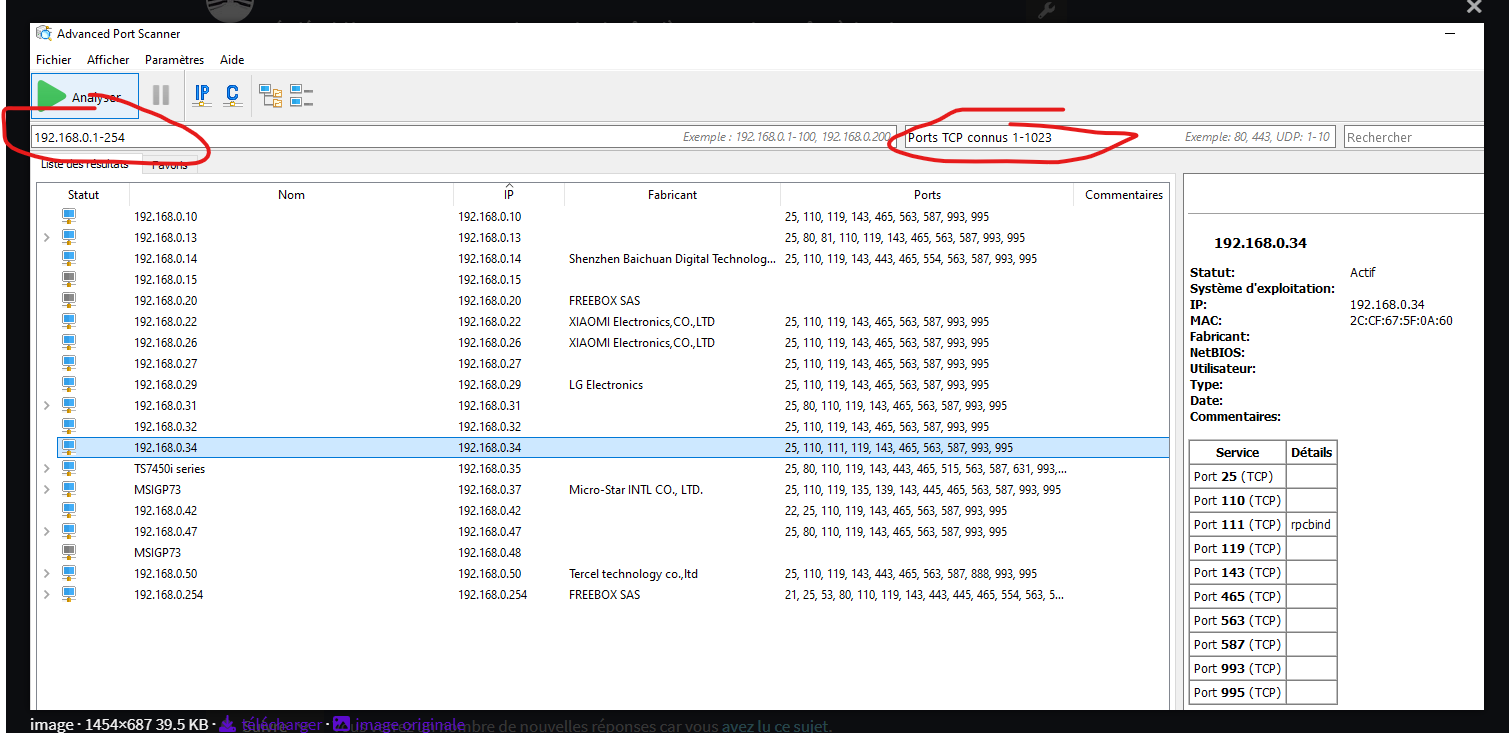Click the ports field Ports TCP connus 1-1023
Image resolution: width=1509 pixels, height=733 pixels.
tap(1120, 137)
